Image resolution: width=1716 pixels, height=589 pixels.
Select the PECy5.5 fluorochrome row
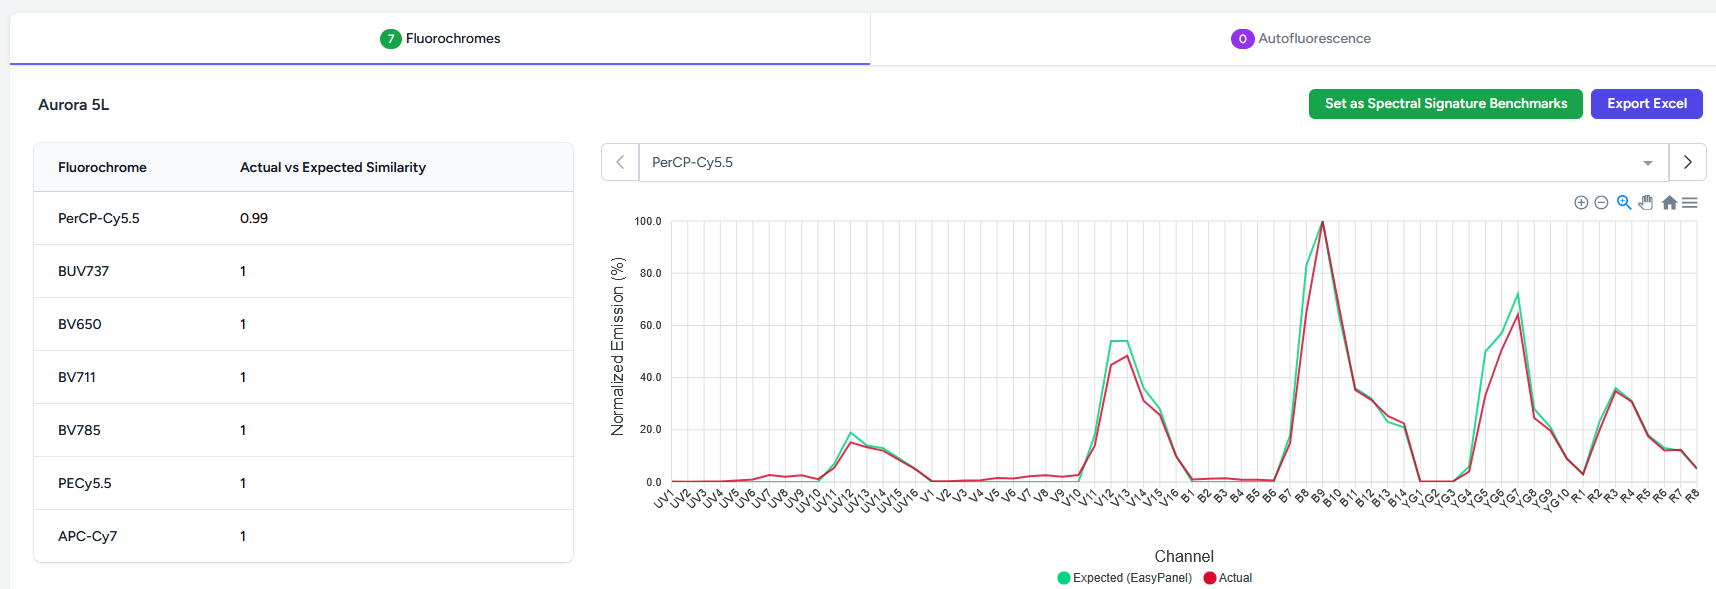303,483
